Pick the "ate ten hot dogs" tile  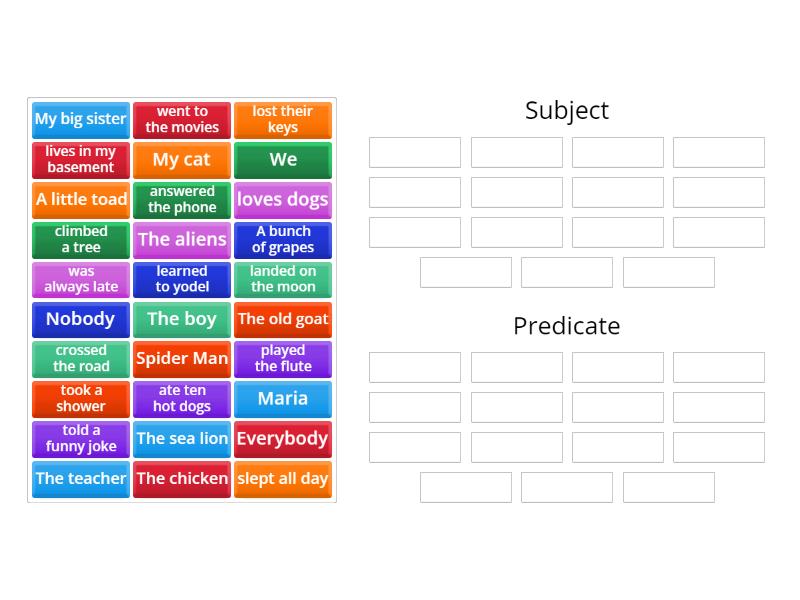[182, 399]
